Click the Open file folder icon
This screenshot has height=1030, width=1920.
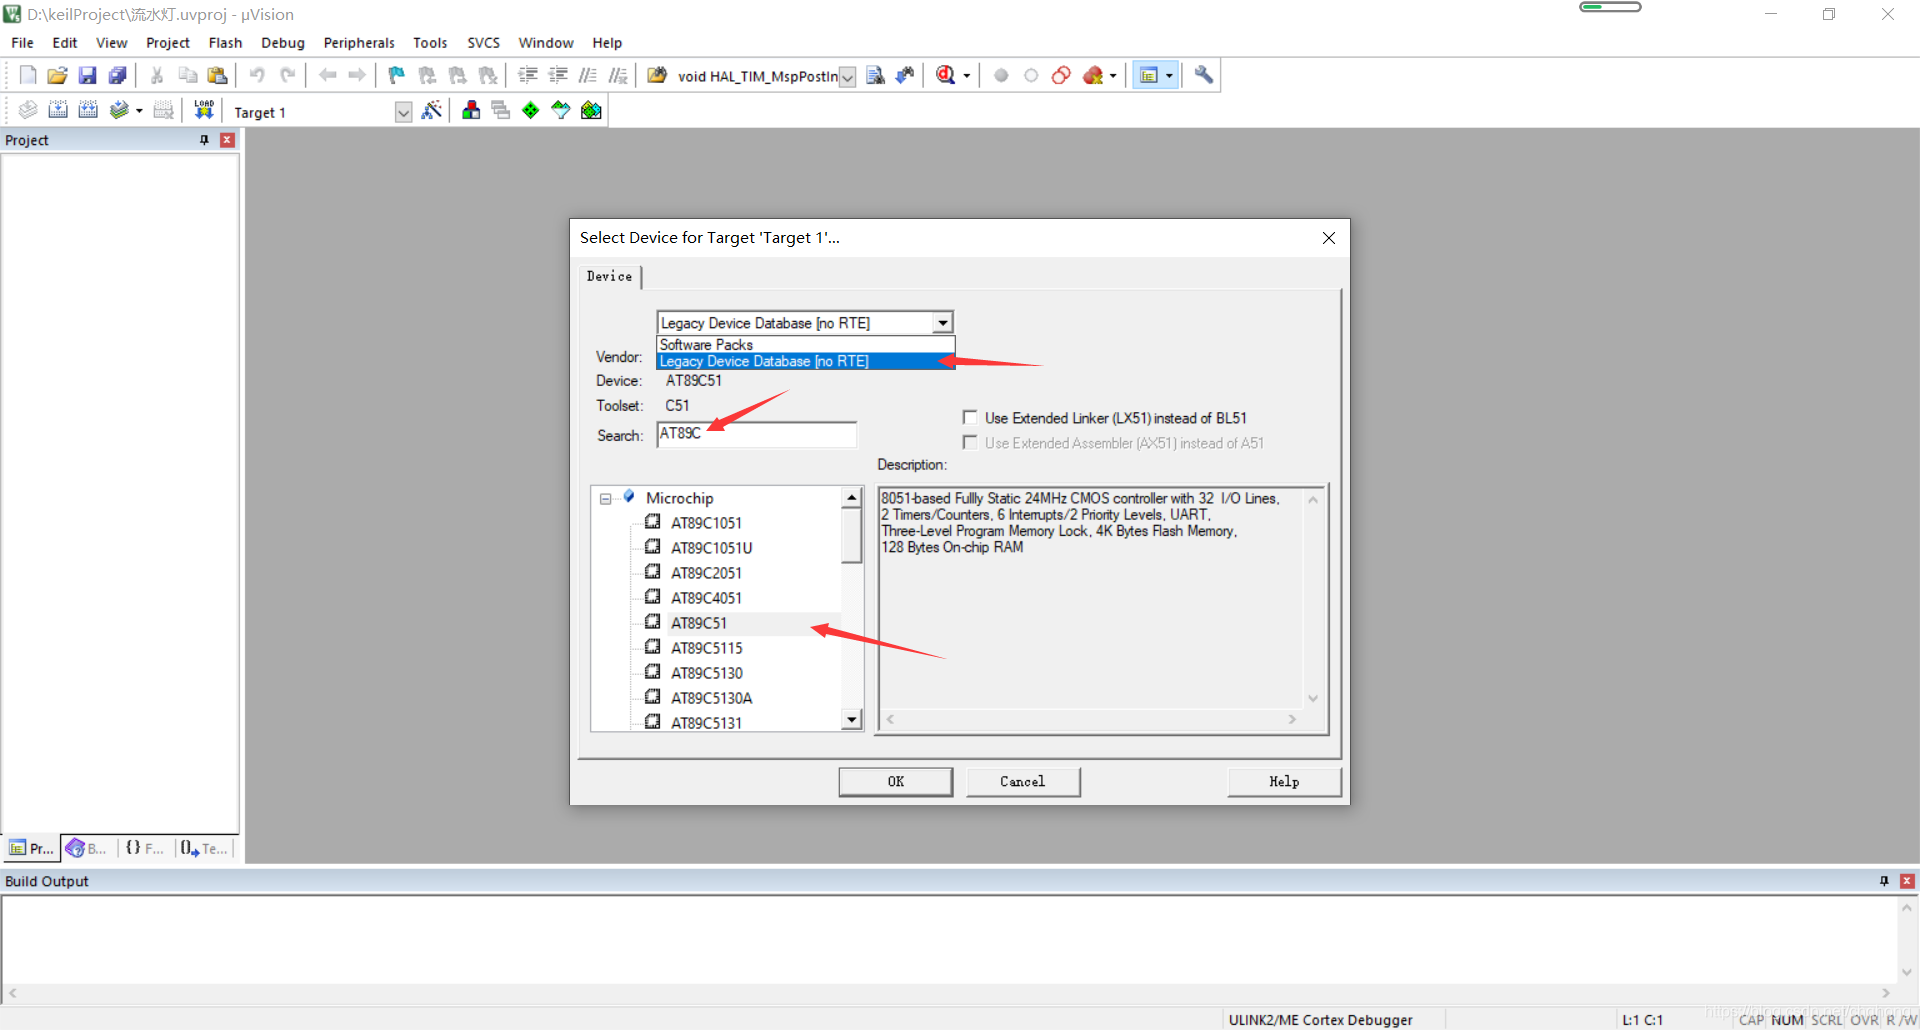click(58, 75)
